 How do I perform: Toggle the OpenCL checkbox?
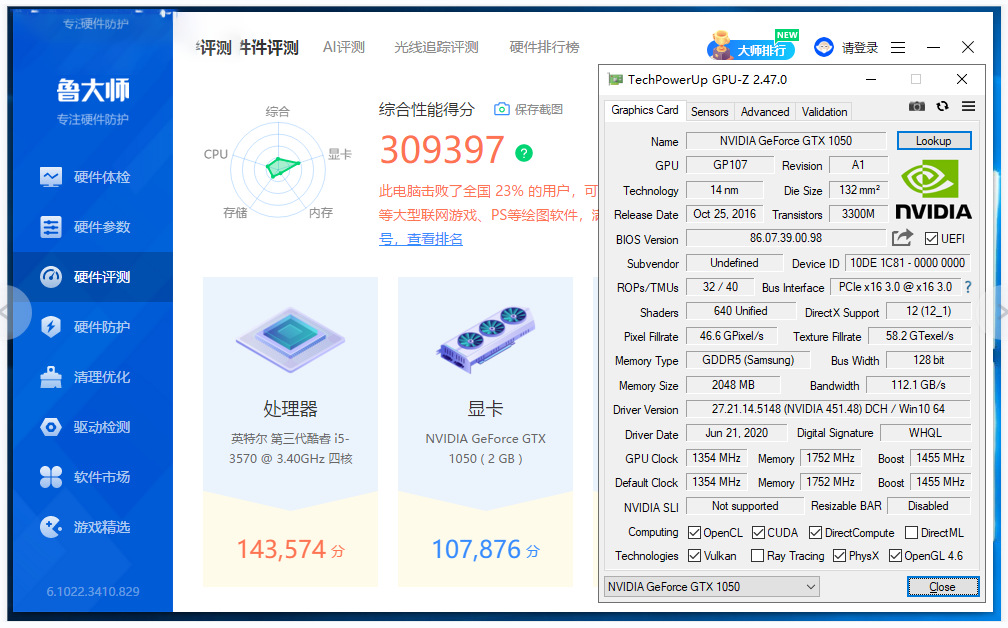[x=694, y=533]
